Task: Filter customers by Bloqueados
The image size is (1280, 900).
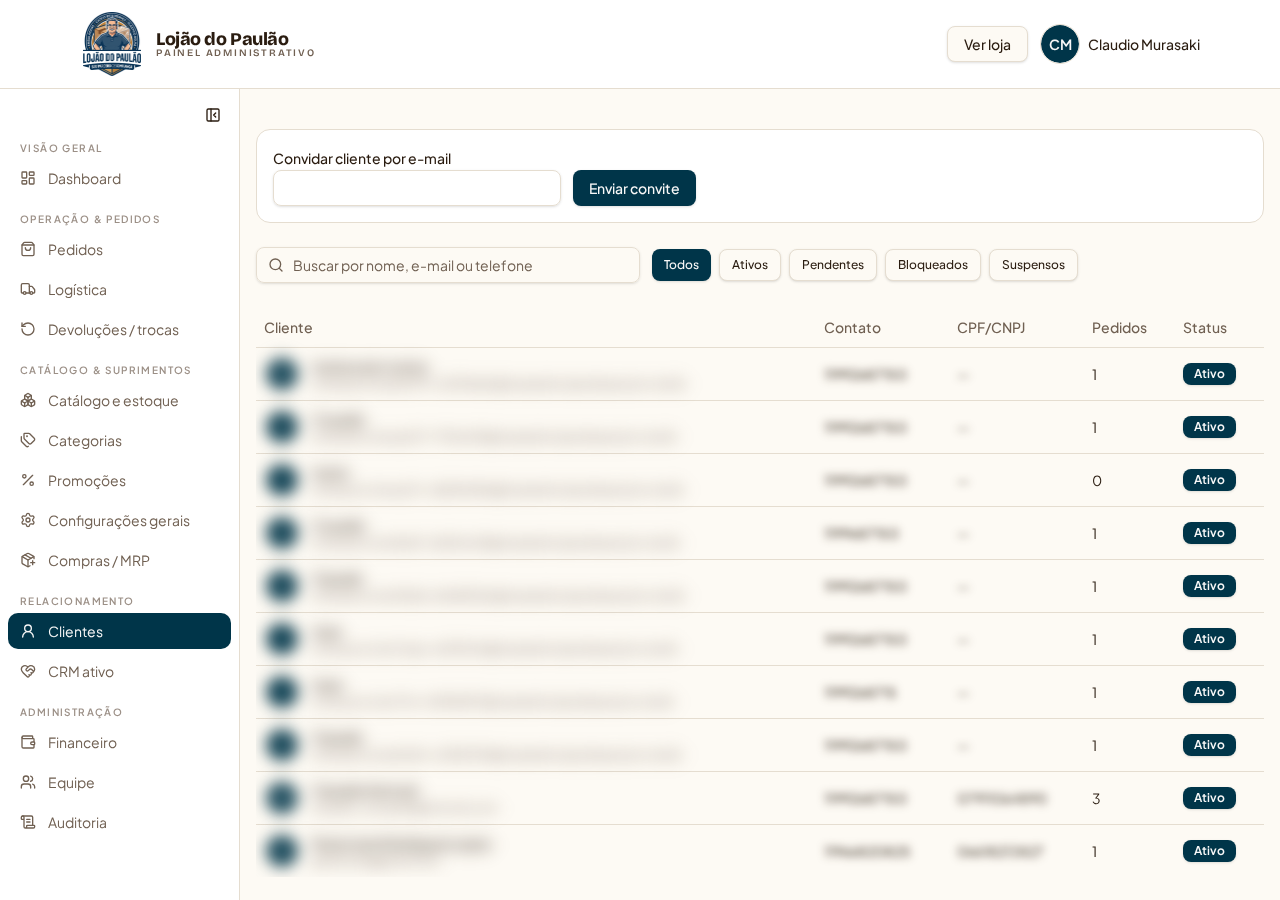Action: point(933,265)
